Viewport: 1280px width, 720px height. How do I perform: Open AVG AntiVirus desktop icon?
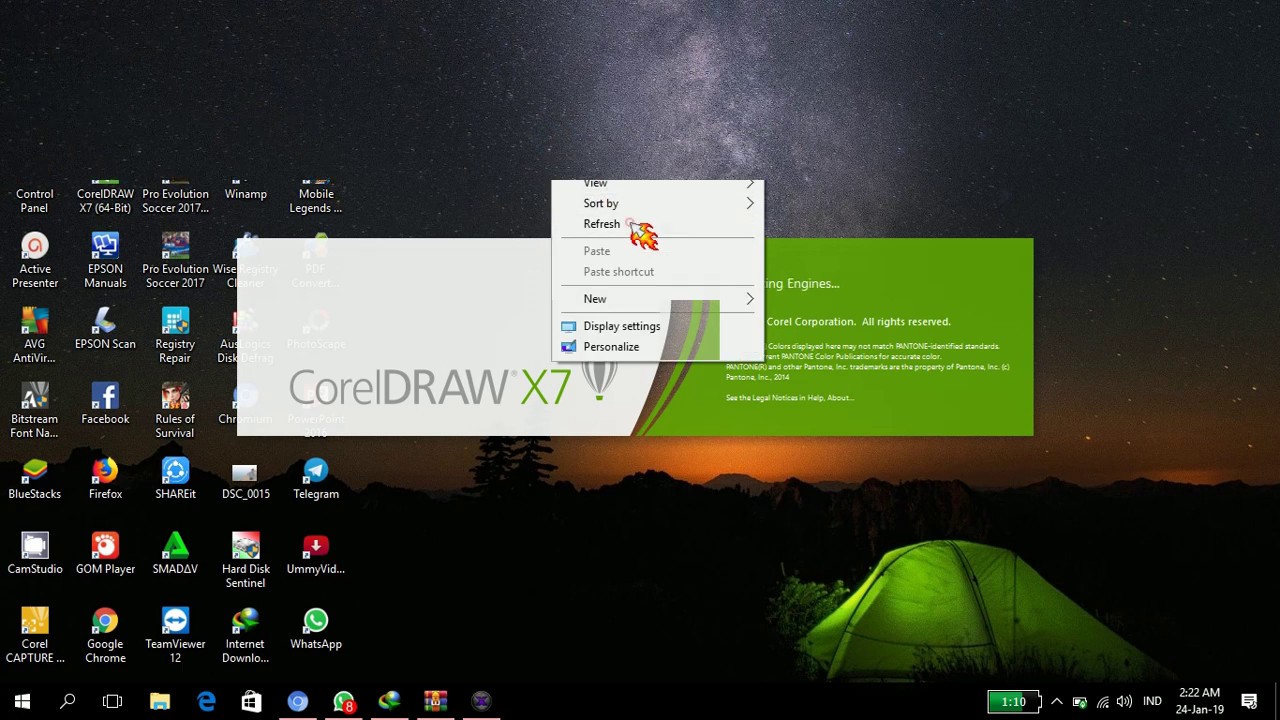tap(35, 336)
